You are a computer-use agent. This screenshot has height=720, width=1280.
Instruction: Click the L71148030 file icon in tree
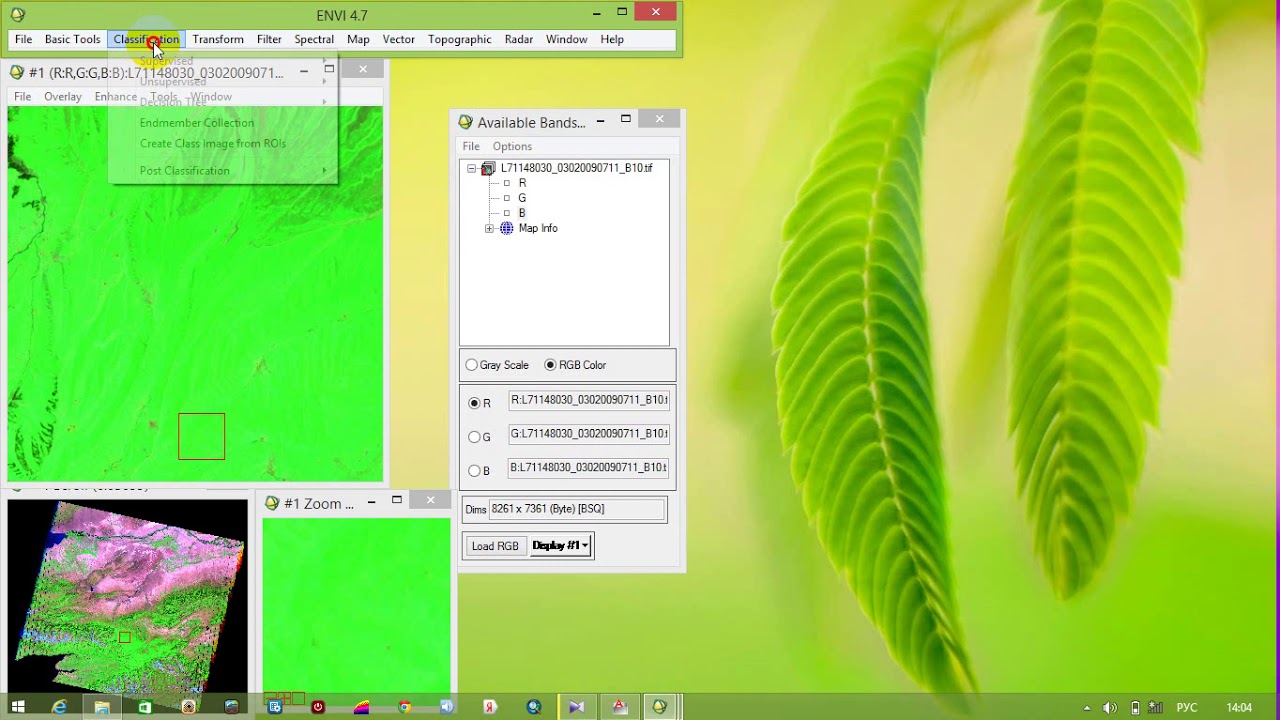pyautogui.click(x=488, y=168)
